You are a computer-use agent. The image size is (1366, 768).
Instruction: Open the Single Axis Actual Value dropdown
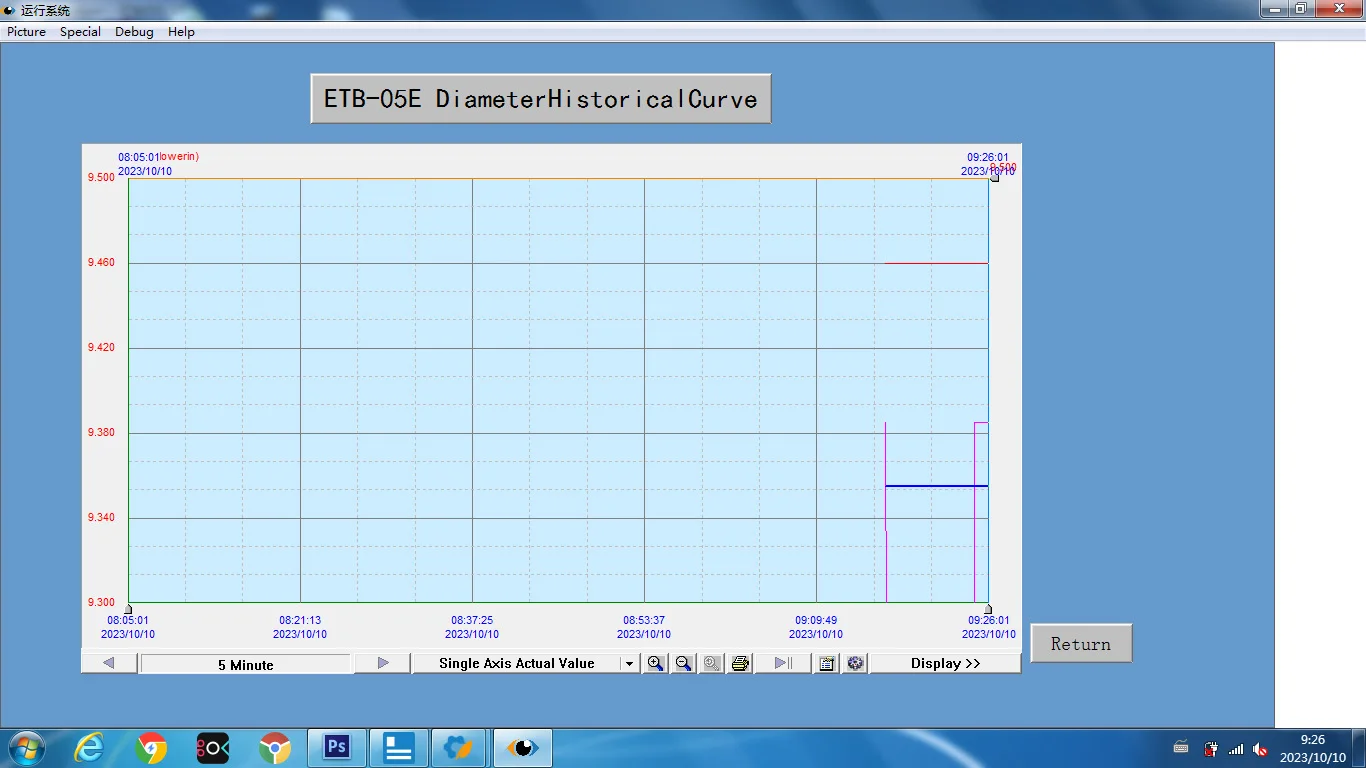[628, 663]
